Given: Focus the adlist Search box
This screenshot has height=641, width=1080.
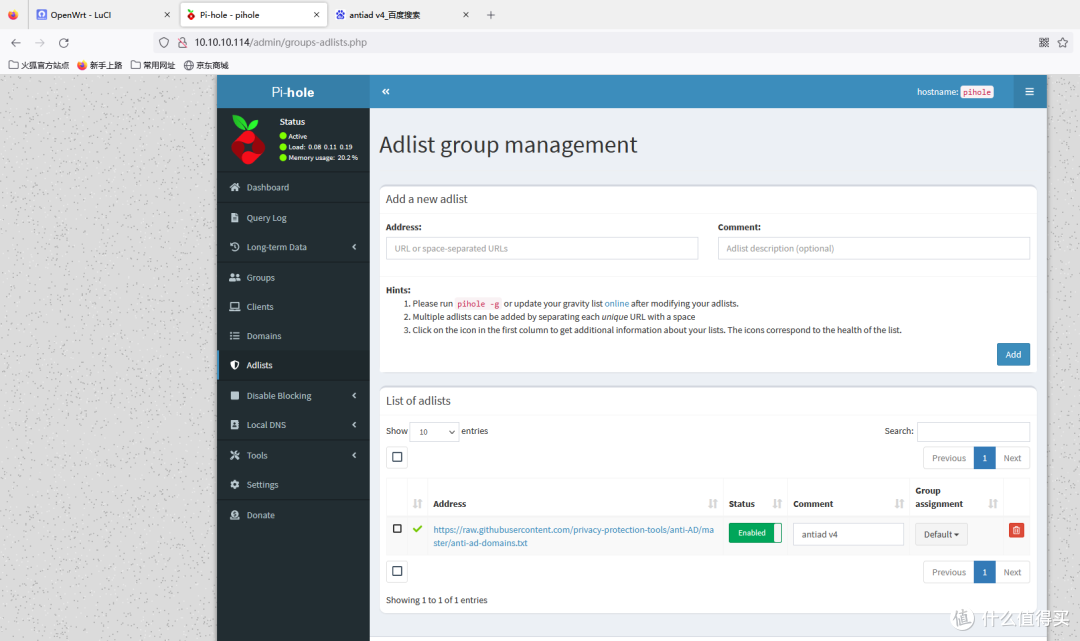Looking at the screenshot, I should [x=973, y=432].
